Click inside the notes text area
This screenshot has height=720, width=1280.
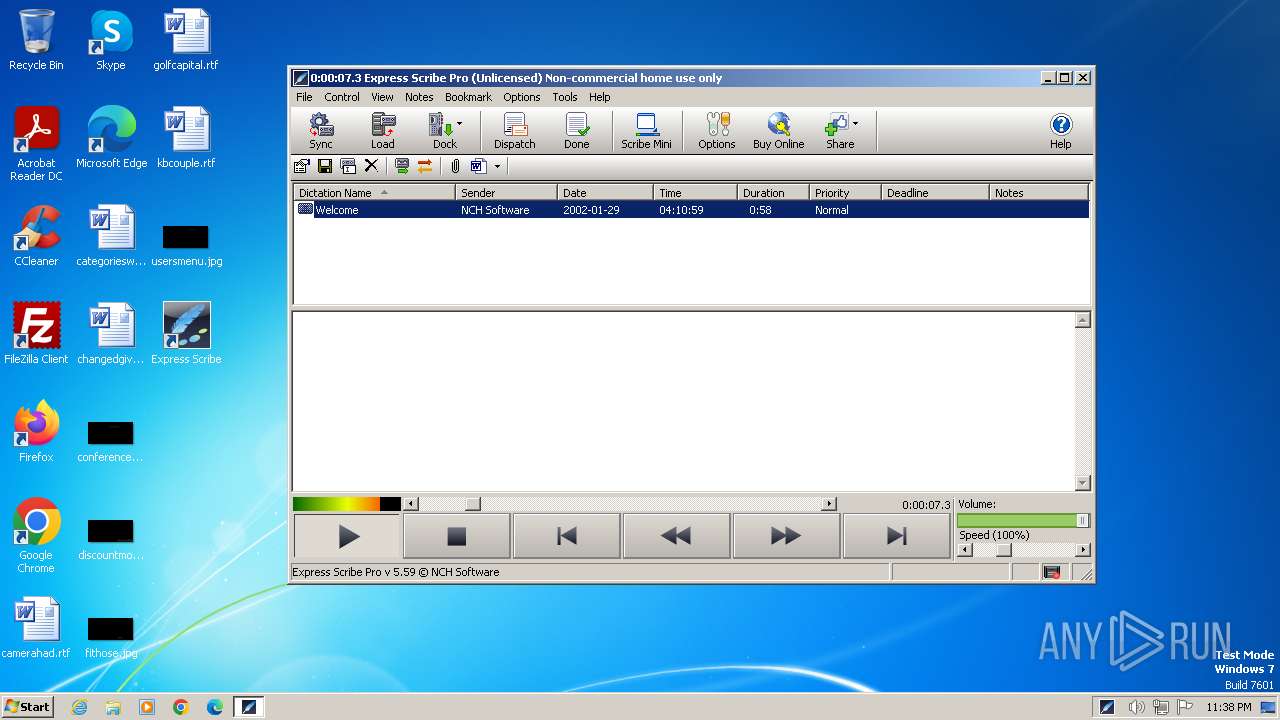(x=683, y=401)
